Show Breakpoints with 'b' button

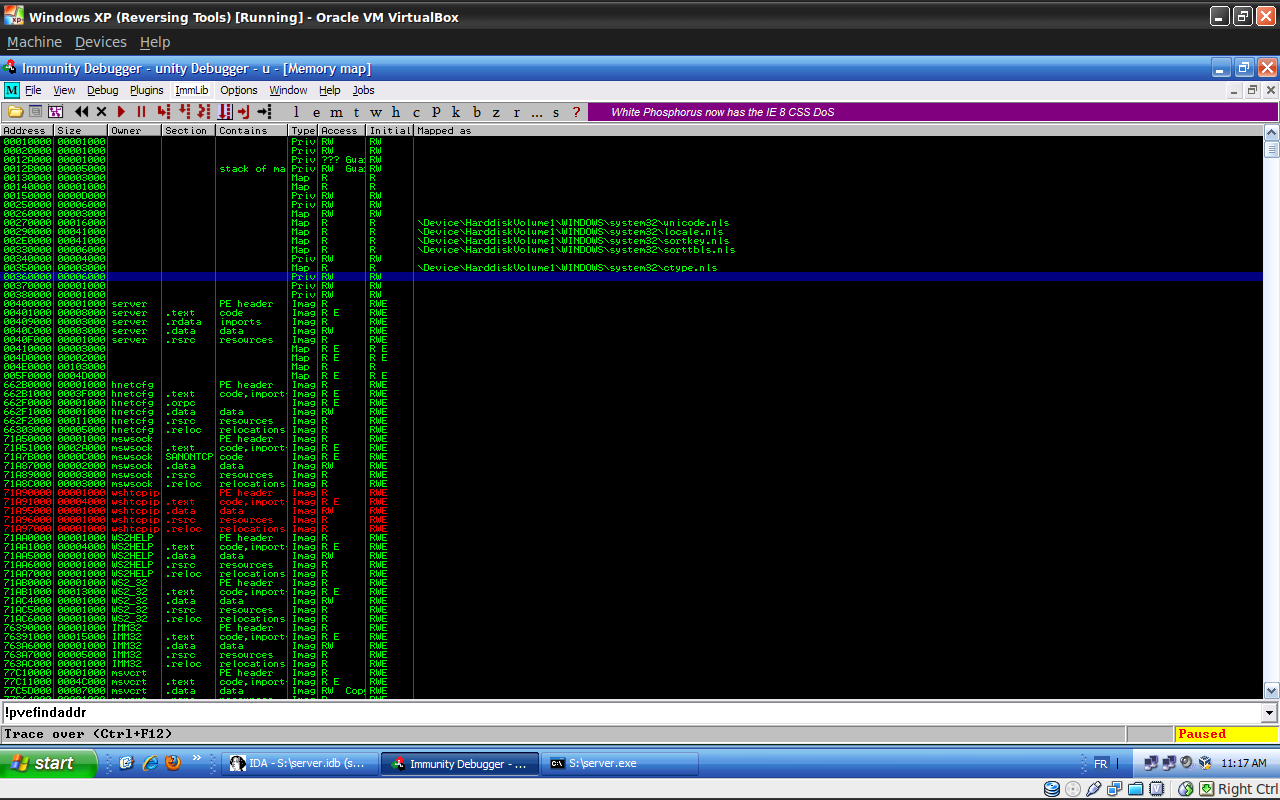coord(477,112)
